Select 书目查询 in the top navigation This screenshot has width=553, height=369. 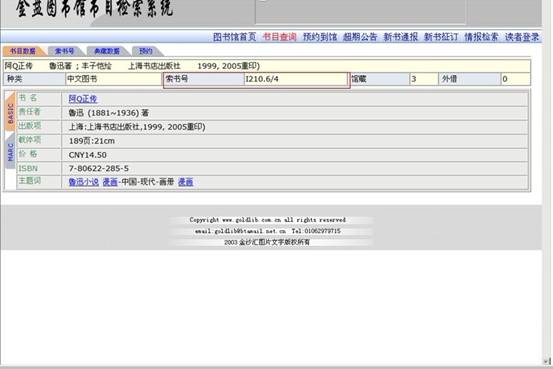tap(279, 37)
